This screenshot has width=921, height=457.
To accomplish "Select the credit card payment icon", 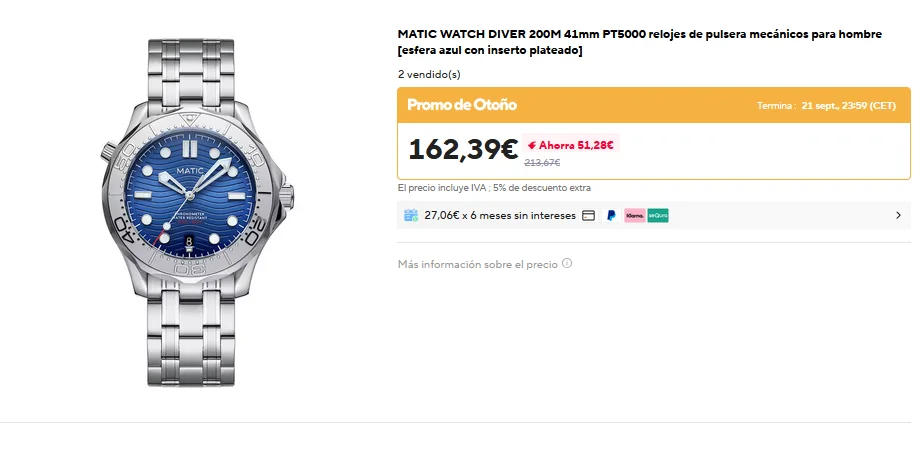I will pos(589,216).
